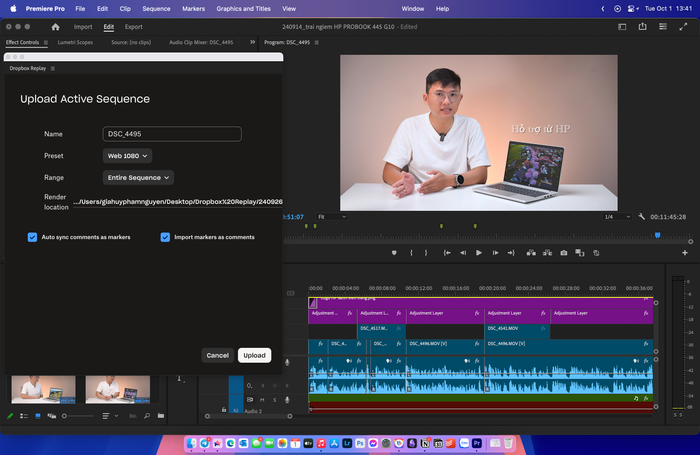Click the Cancel button

pos(217,355)
